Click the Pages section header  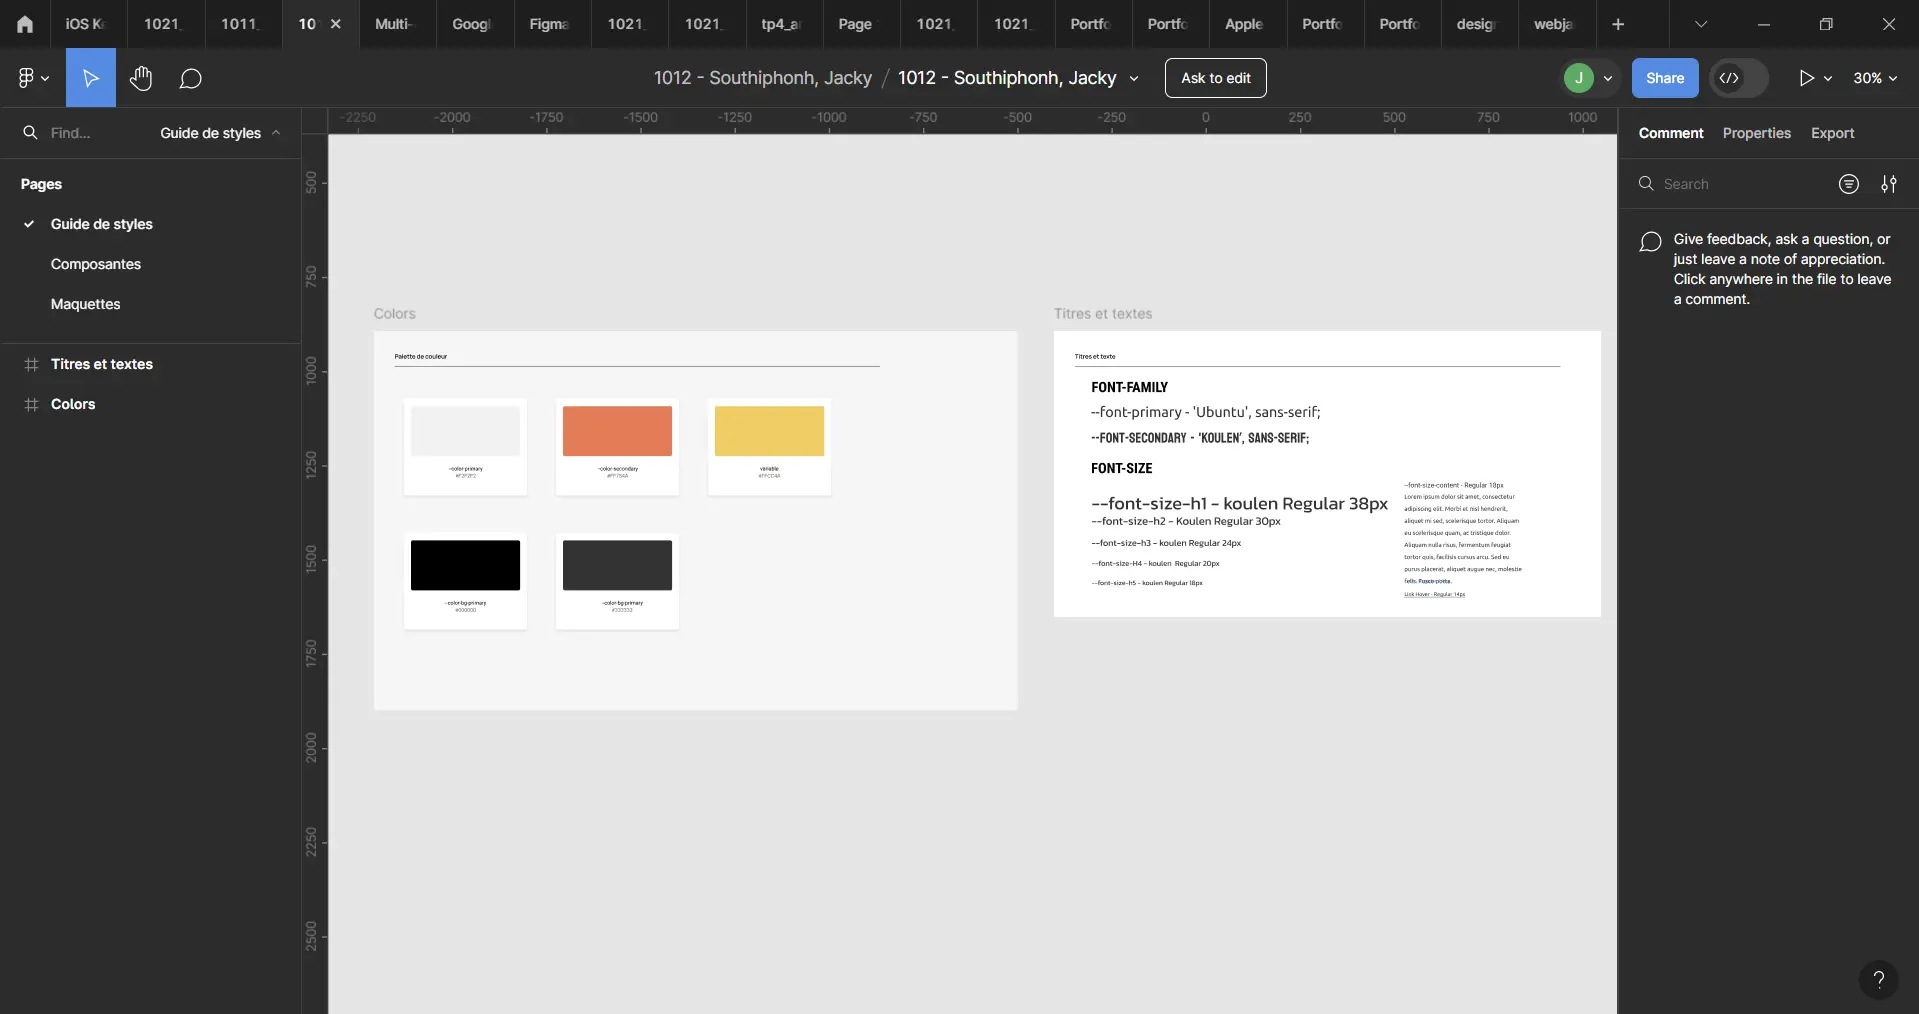(x=41, y=184)
